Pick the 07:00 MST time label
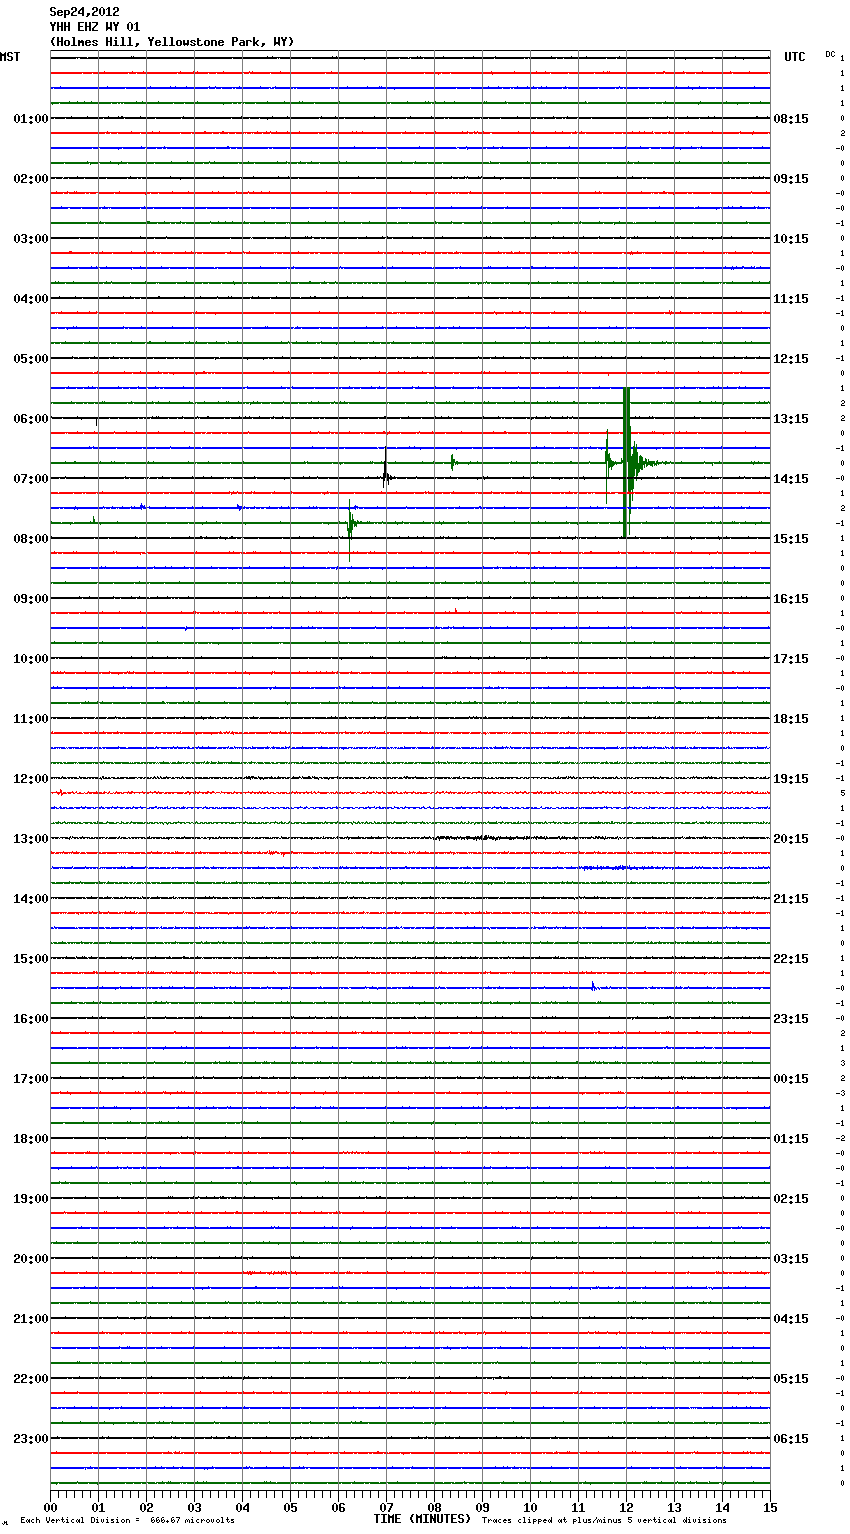The height and width of the screenshot is (1534, 850). (31, 479)
